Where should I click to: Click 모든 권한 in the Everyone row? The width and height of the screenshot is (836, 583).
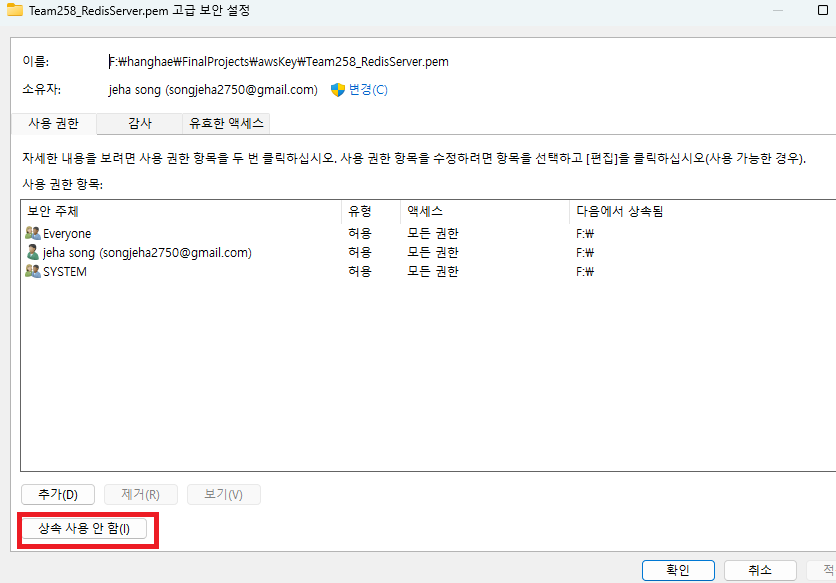pyautogui.click(x=433, y=233)
